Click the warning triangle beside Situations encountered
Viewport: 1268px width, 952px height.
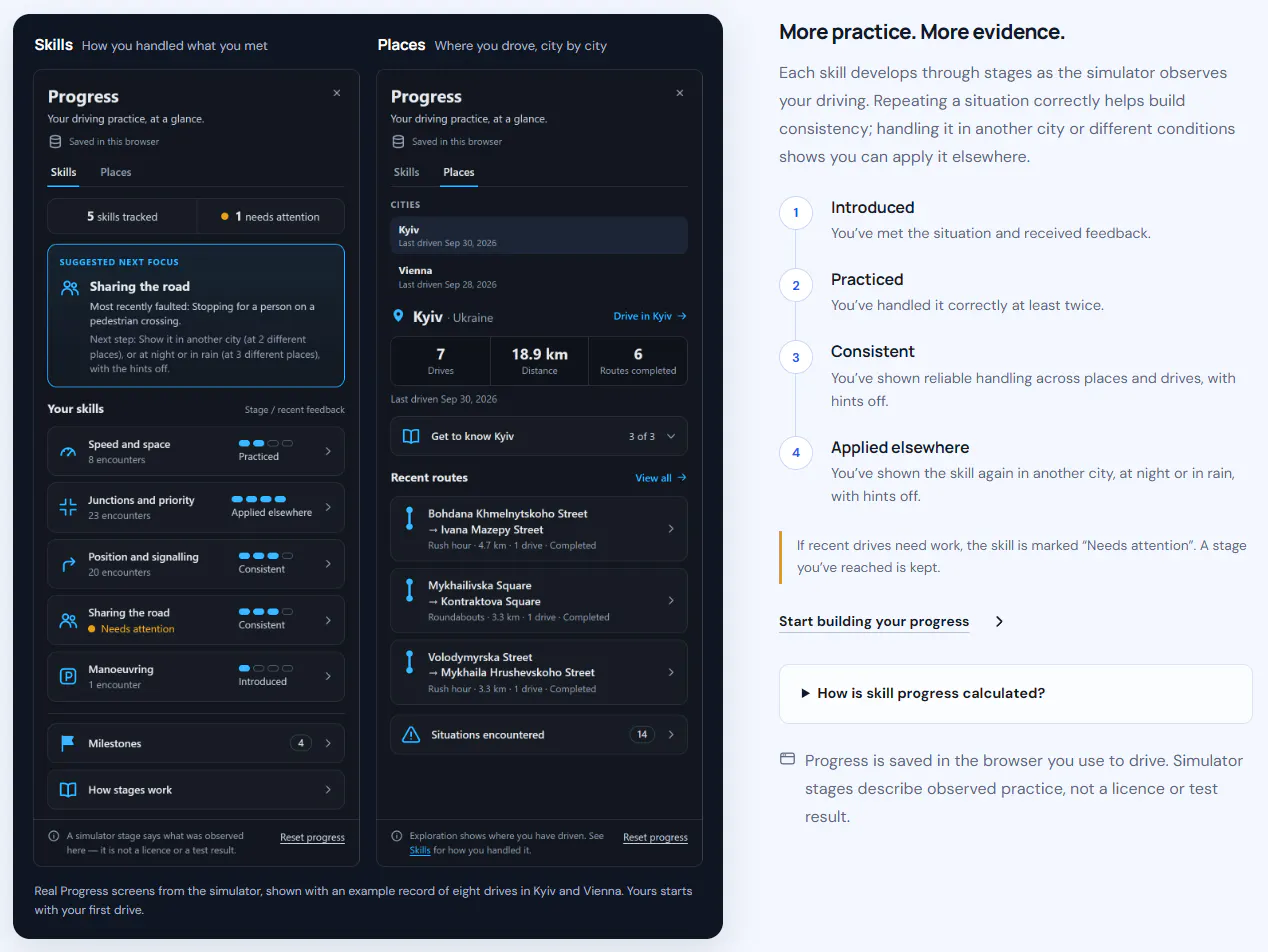coord(410,735)
